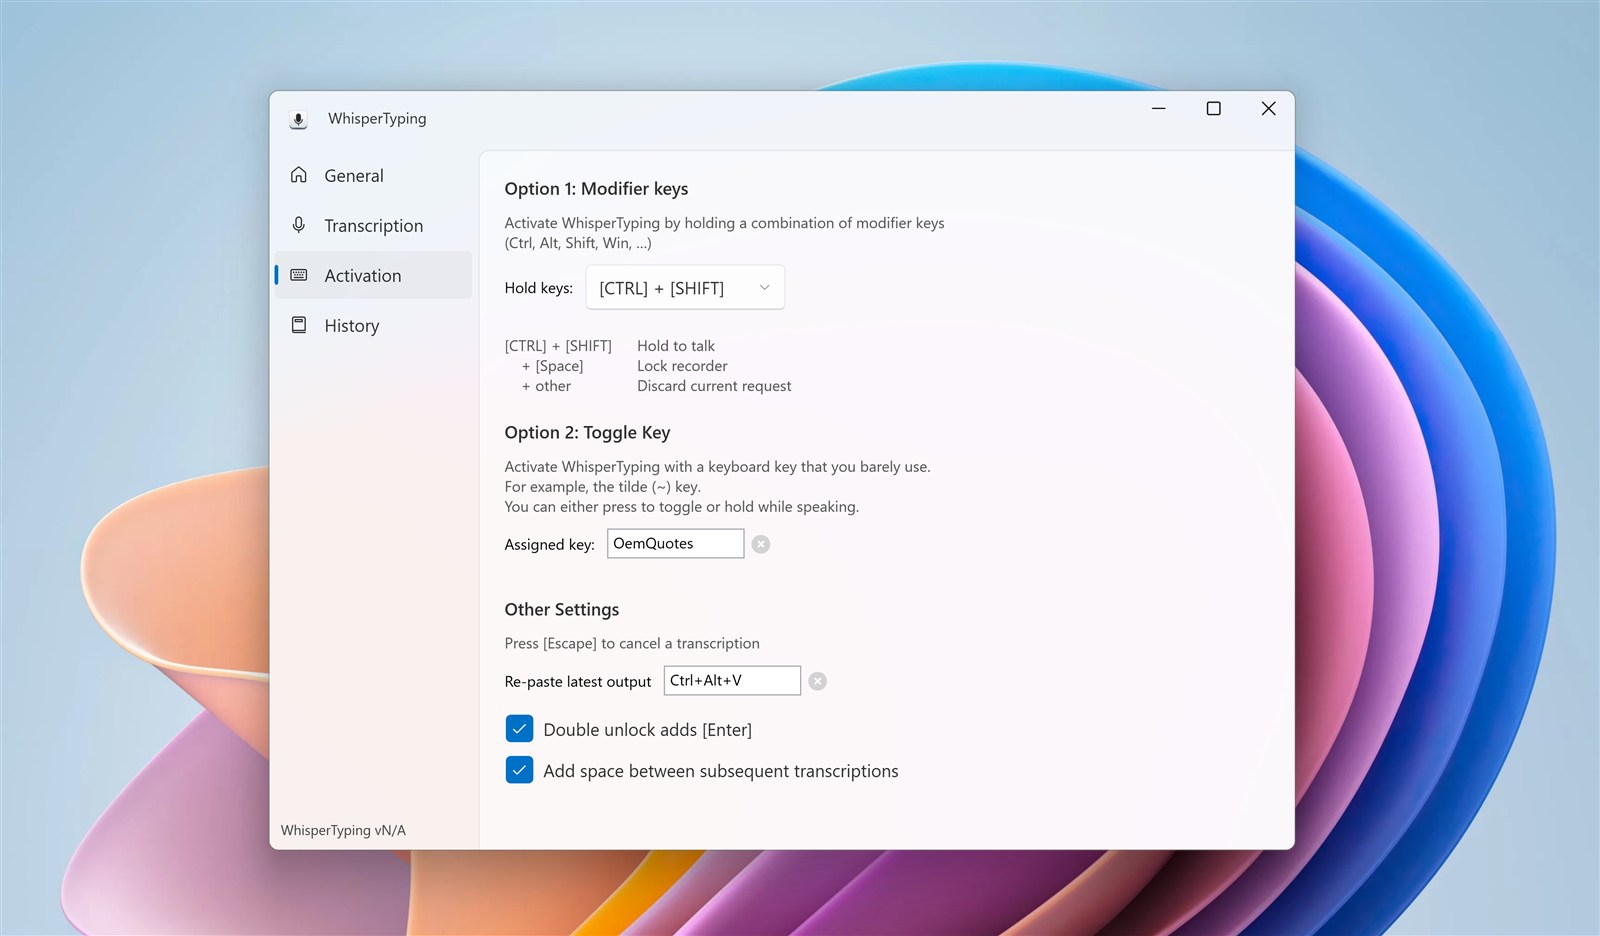Screen dimensions: 1600x936
Task: Click the home icon beside General
Action: [298, 174]
